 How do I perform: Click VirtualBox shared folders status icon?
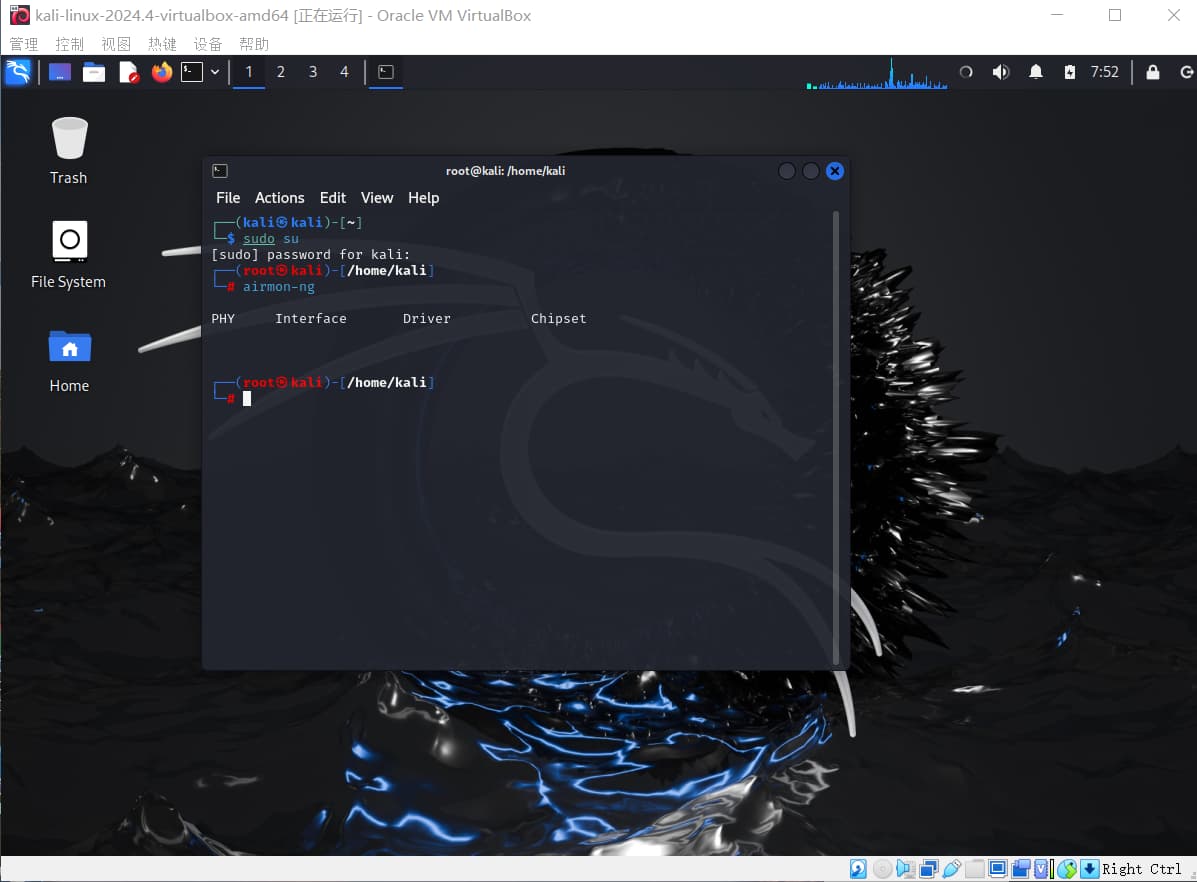(x=975, y=869)
